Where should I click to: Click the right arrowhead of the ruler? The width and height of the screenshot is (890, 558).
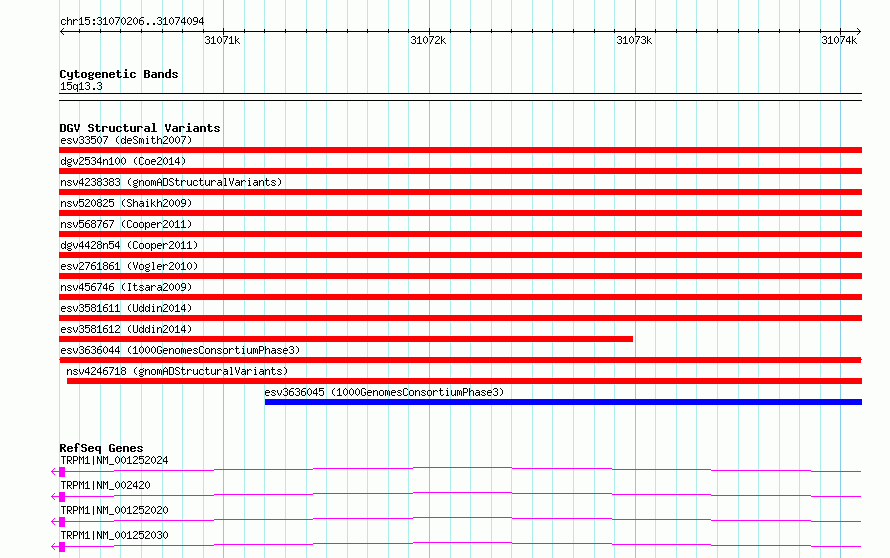(x=859, y=32)
